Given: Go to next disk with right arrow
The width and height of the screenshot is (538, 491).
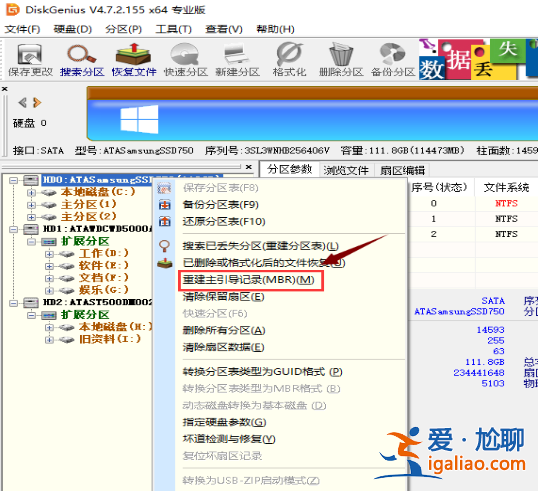Looking at the screenshot, I should pyautogui.click(x=37, y=102).
